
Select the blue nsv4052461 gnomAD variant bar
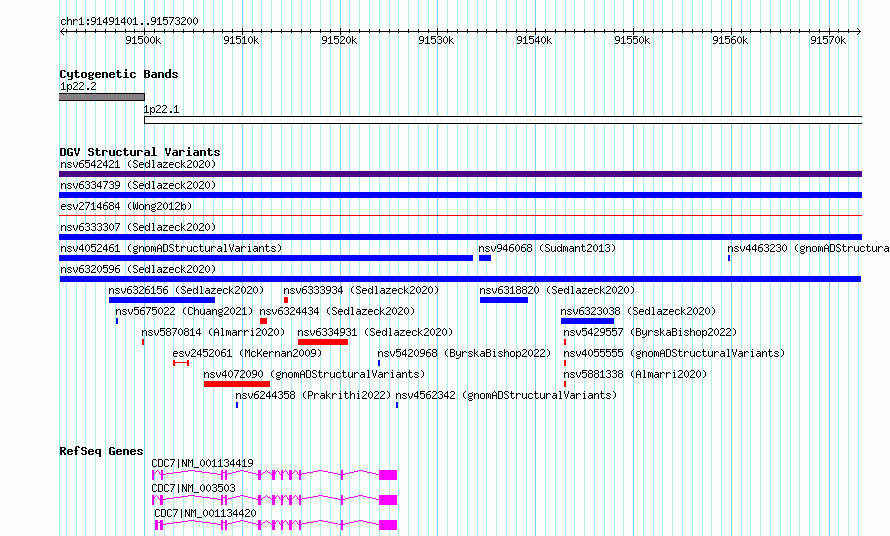[266, 258]
